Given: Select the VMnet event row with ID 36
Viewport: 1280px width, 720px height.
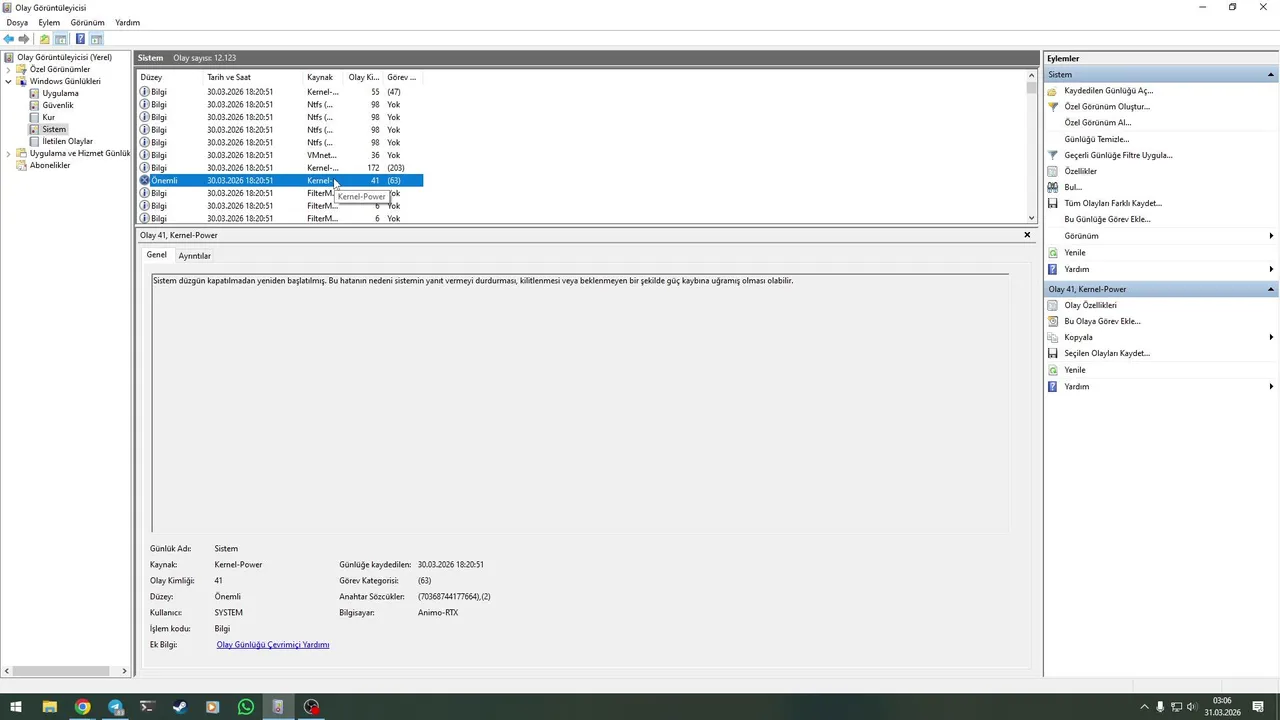Looking at the screenshot, I should (280, 155).
